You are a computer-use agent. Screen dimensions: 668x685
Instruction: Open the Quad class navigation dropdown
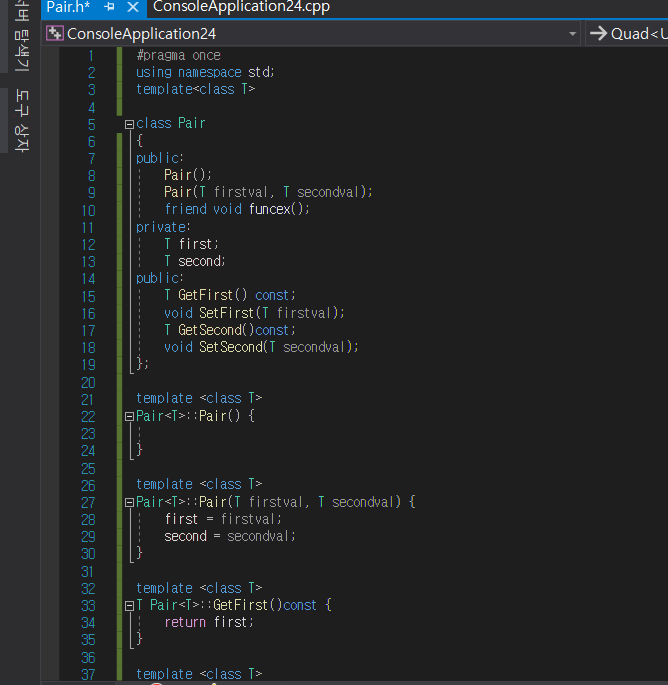point(628,34)
